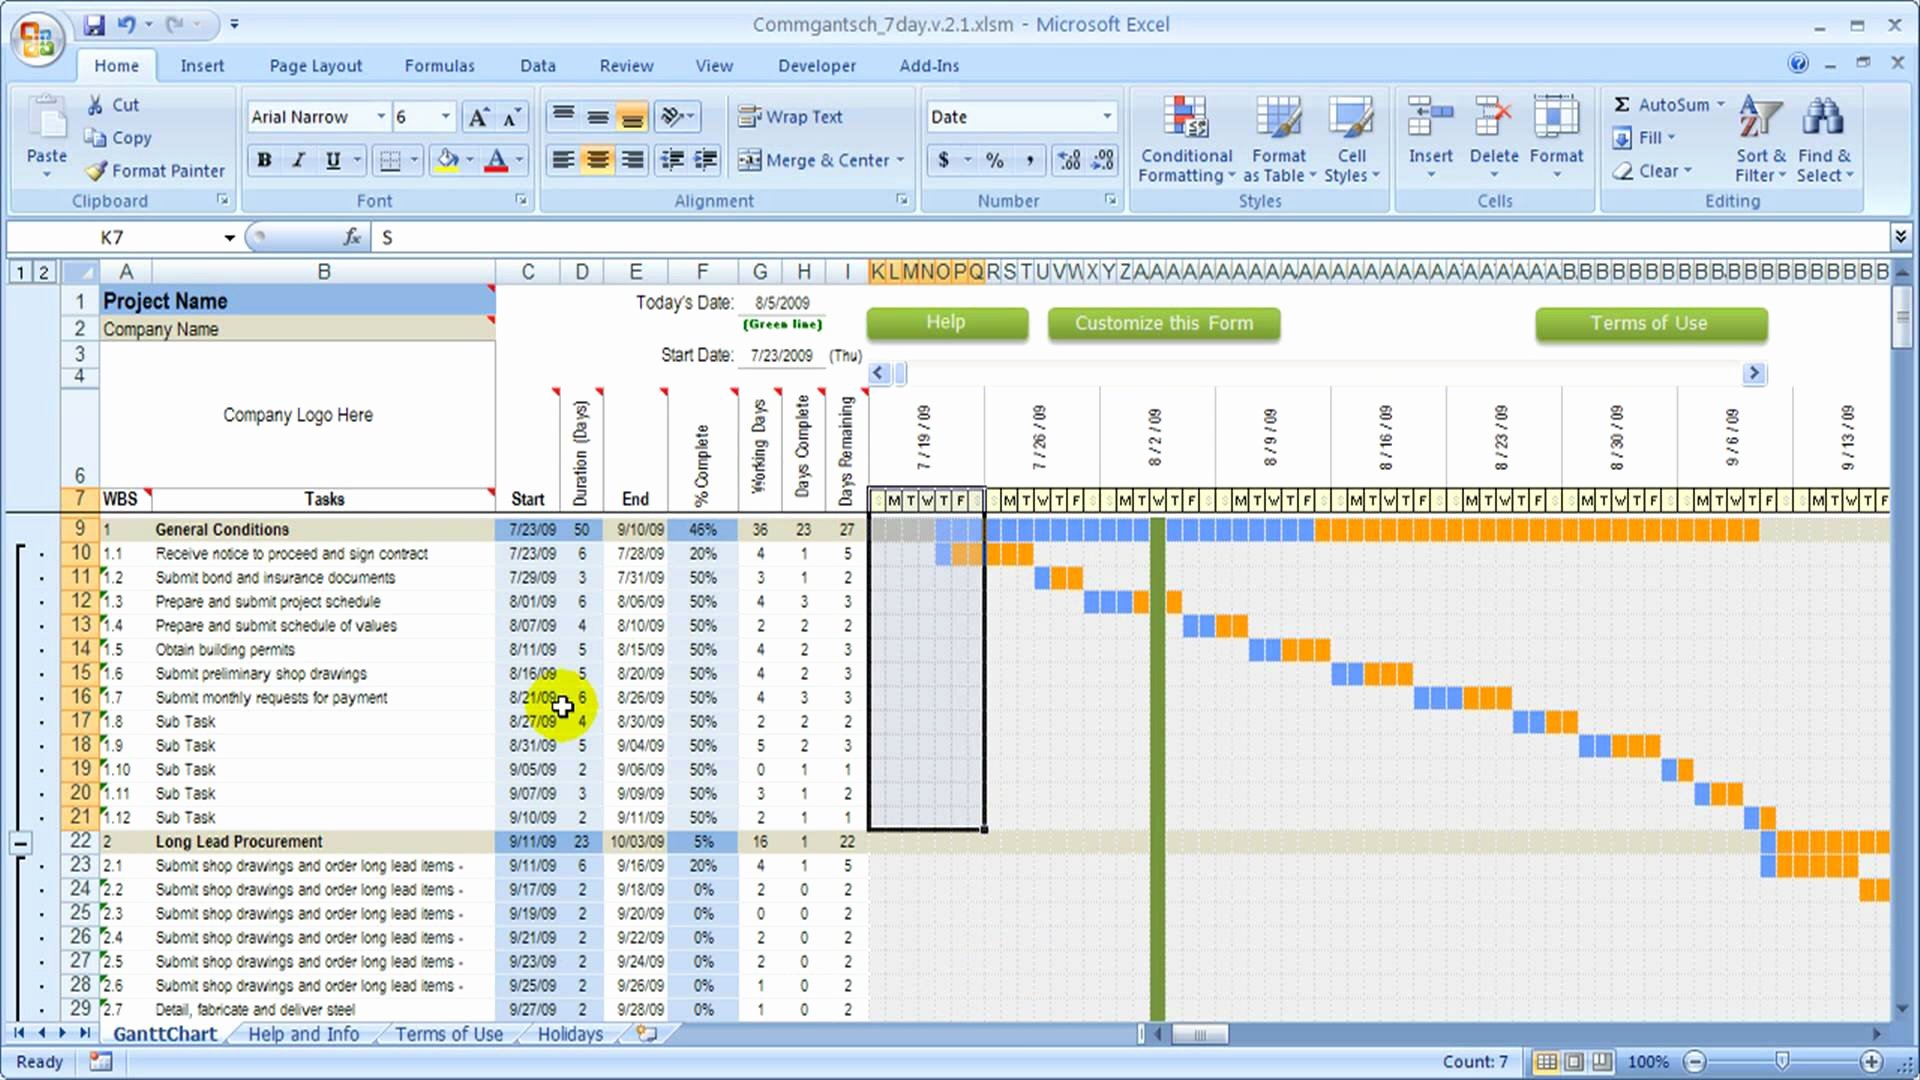Open the Insert ribbon tab
Viewport: 1920px width, 1080px height.
click(202, 66)
